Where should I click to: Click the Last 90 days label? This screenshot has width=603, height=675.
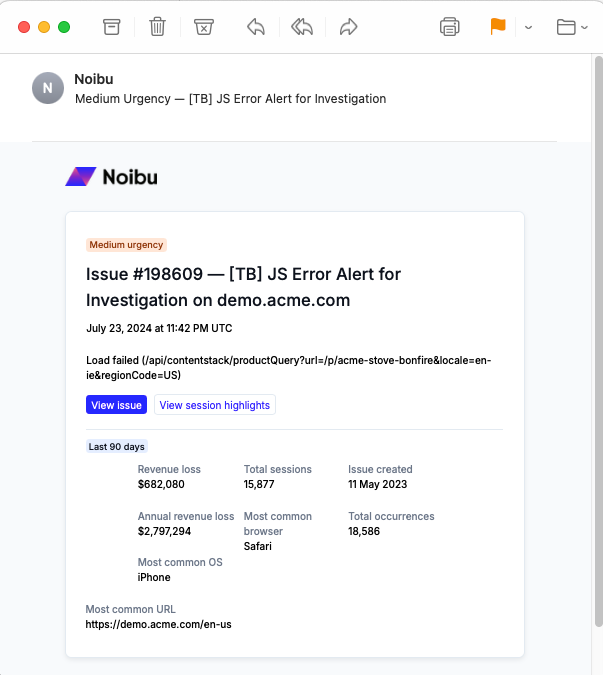117,447
